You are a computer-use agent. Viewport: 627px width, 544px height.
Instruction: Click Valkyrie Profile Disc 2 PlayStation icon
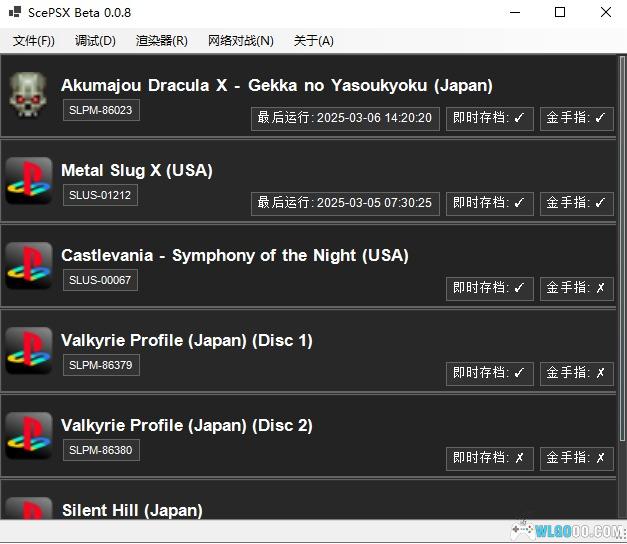click(x=29, y=436)
